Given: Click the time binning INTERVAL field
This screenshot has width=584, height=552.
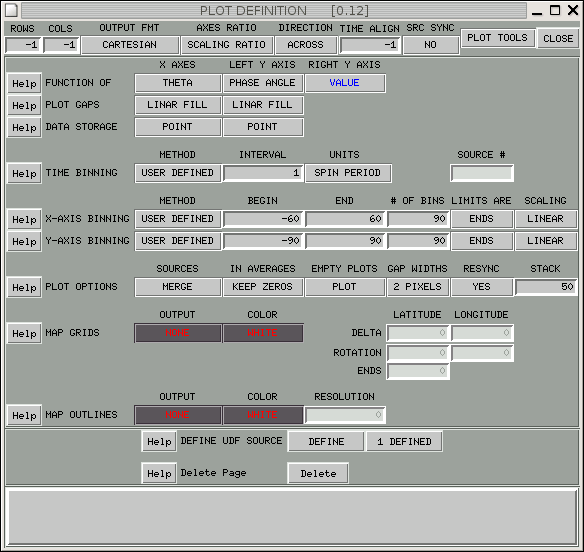Looking at the screenshot, I should coord(263,174).
